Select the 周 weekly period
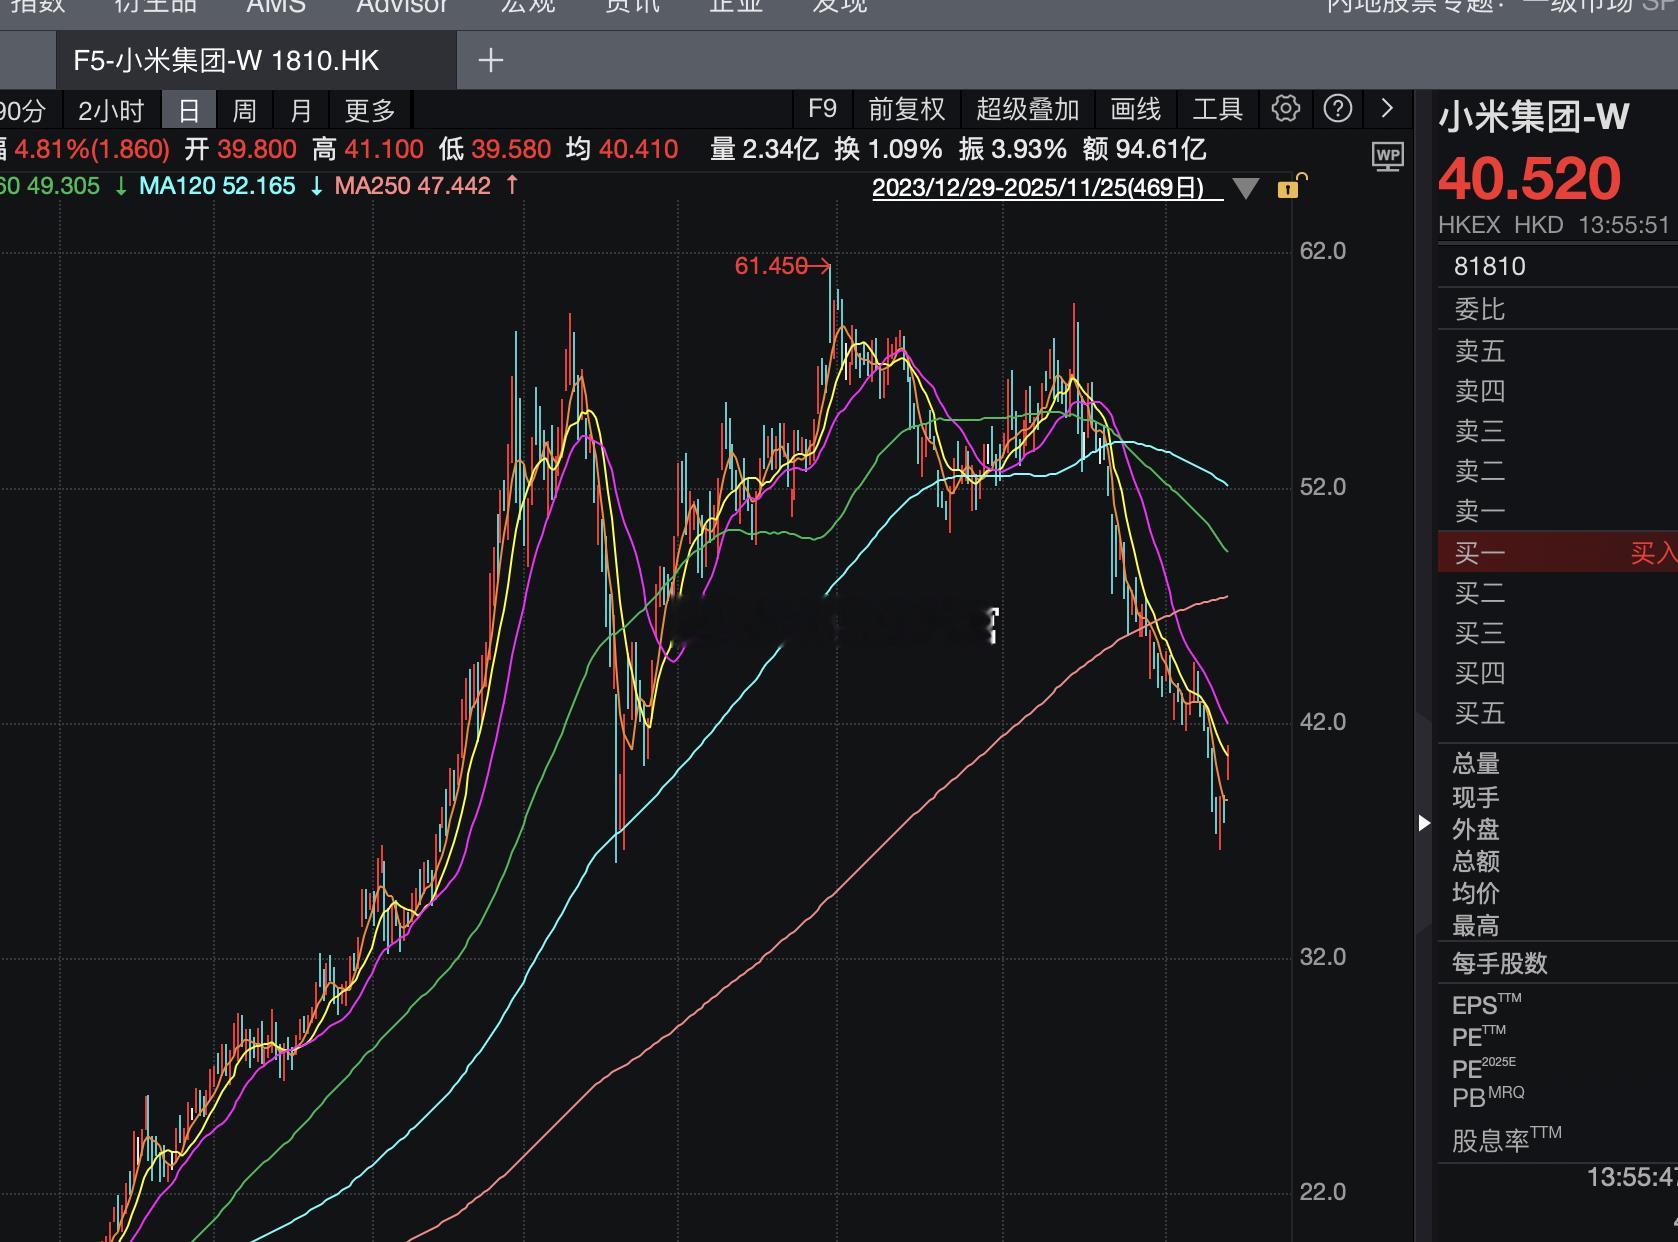 244,110
